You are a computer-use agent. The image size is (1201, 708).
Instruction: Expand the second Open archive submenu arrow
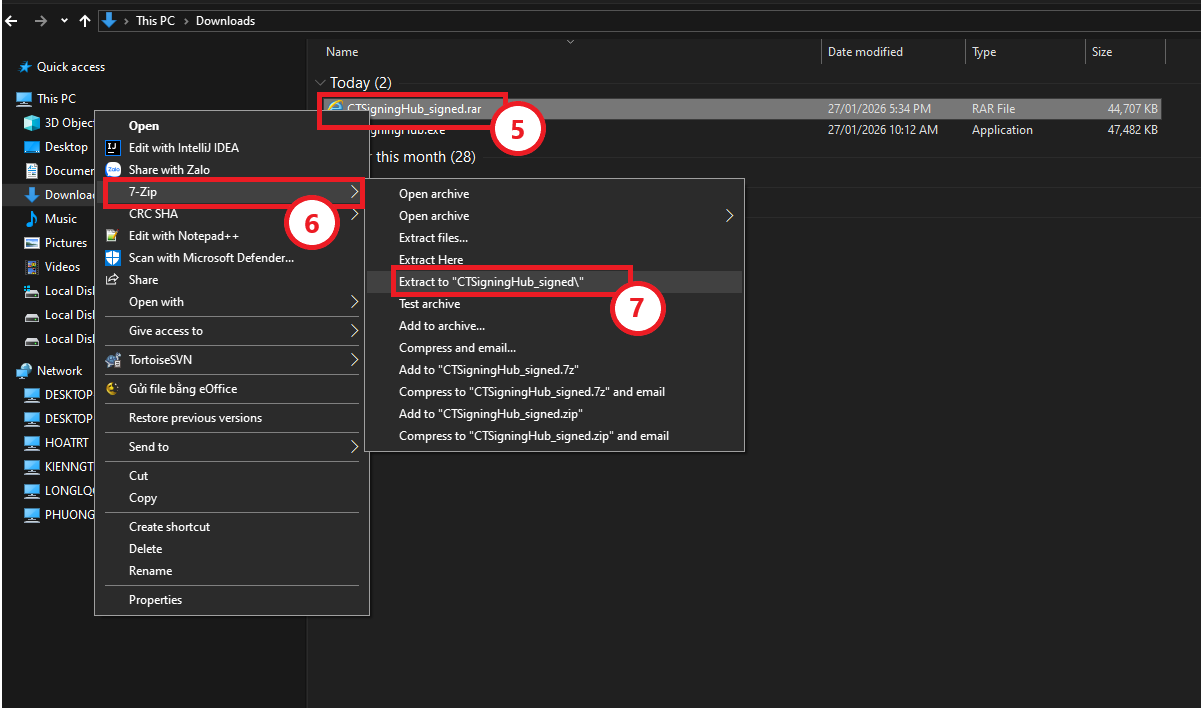[x=729, y=216]
